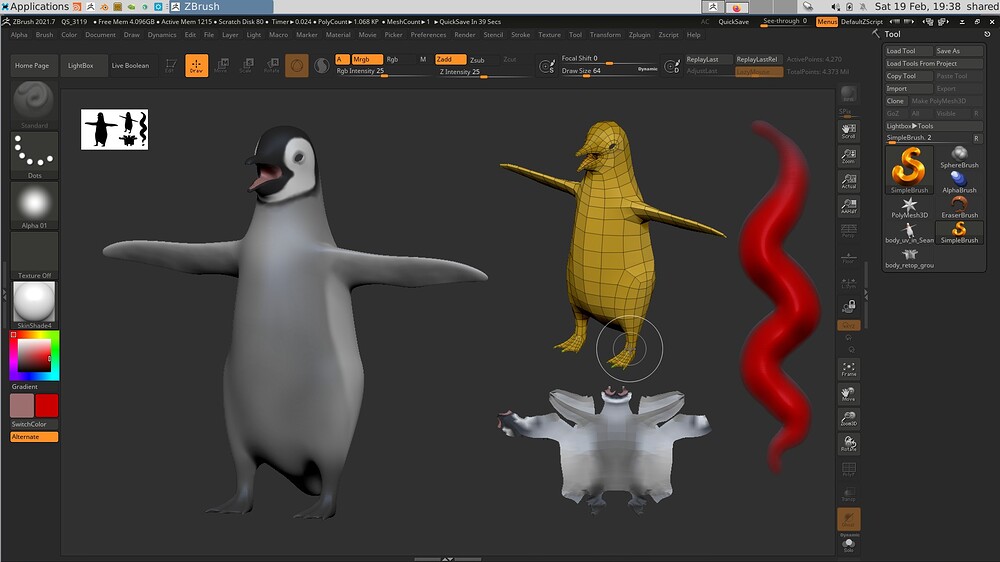Click the red main color swatch
Viewport: 1000px width, 562px height.
[x=47, y=406]
